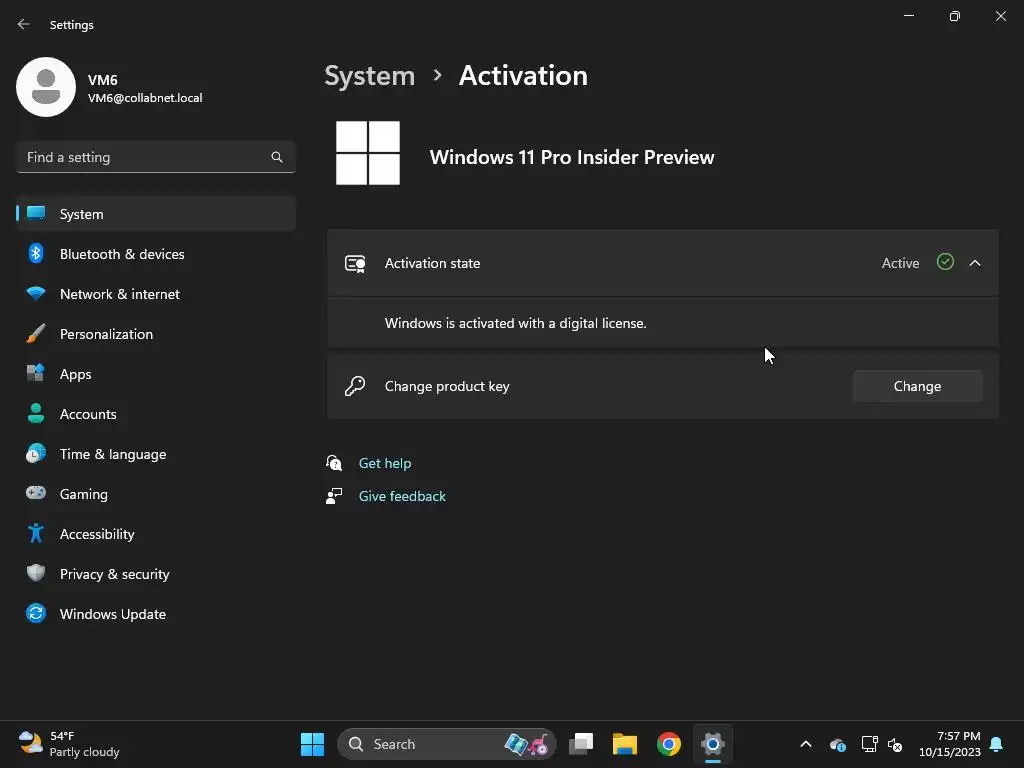Click the back arrow in Settings
1024x768 pixels.
point(24,24)
